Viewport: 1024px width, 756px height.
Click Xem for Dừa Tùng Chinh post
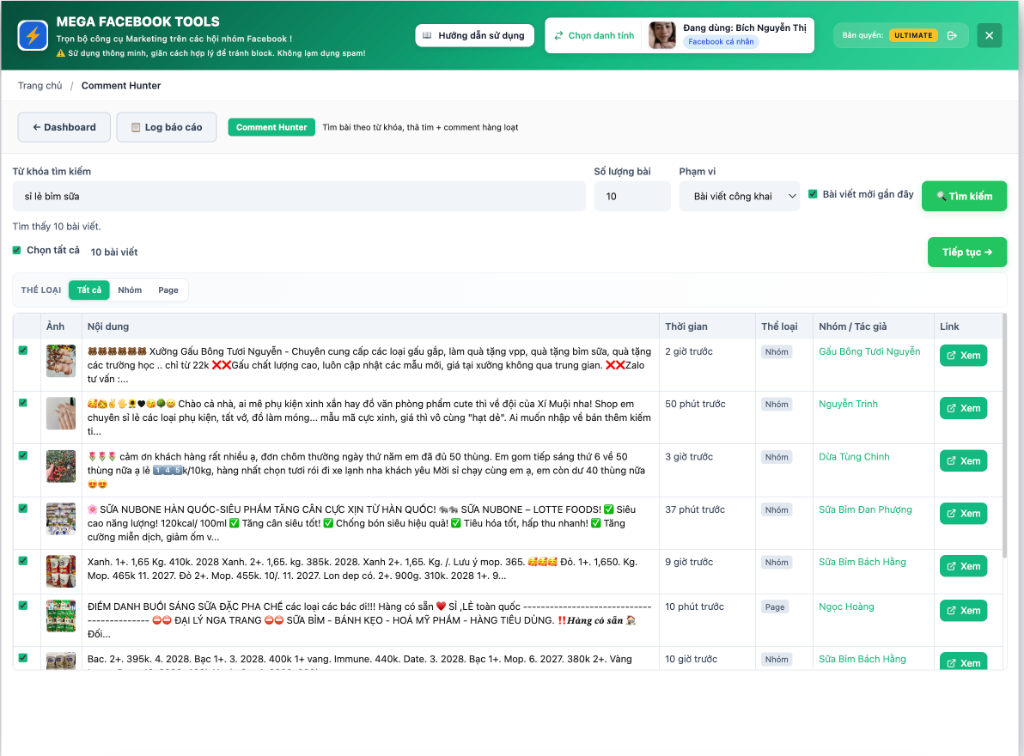point(963,461)
